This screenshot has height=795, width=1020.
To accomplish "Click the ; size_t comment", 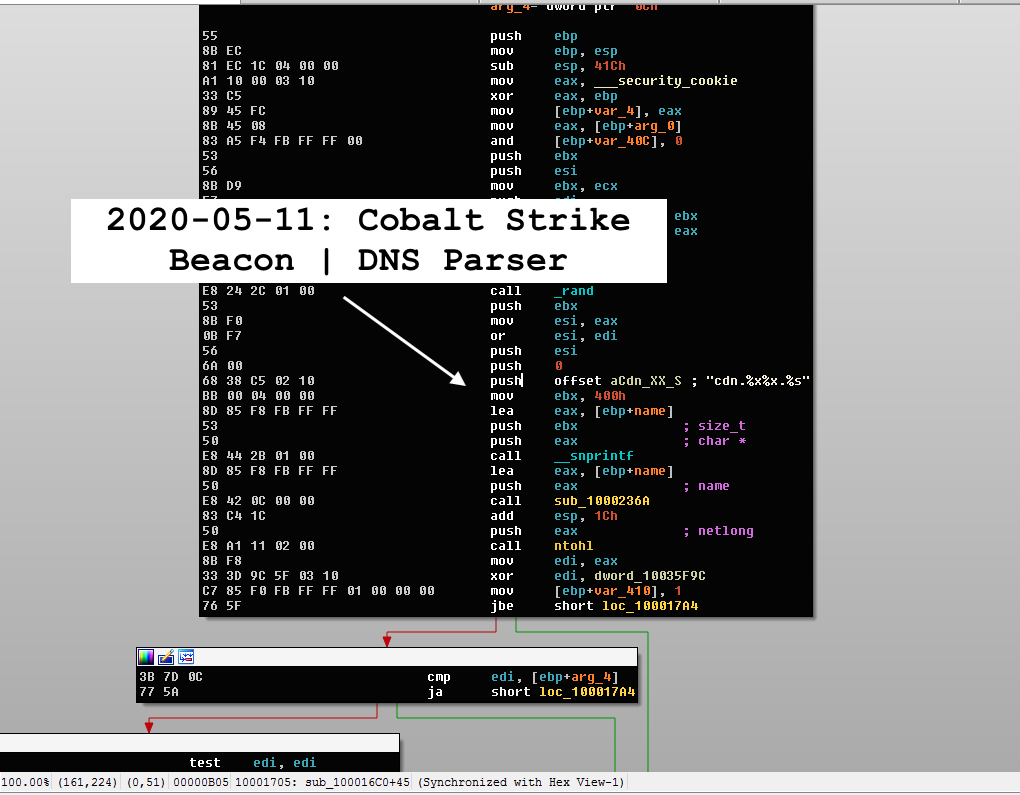I will [x=714, y=425].
